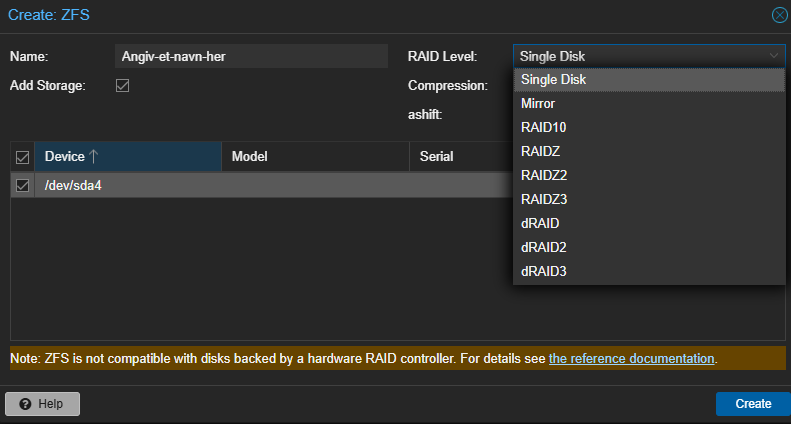Pick dRAID from the options
Screen dimensions: 791x424
point(649,224)
